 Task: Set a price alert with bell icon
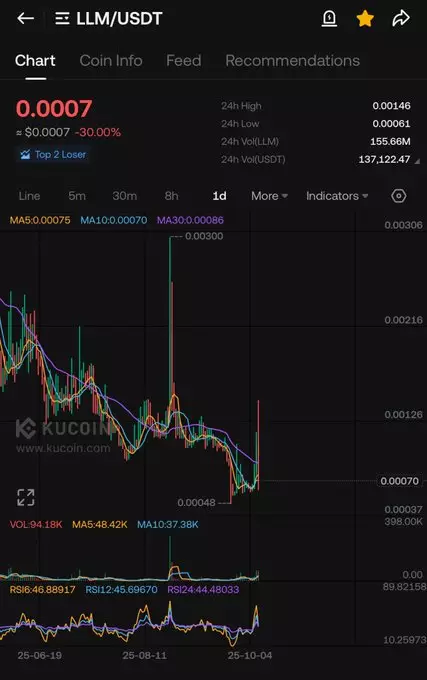[329, 18]
